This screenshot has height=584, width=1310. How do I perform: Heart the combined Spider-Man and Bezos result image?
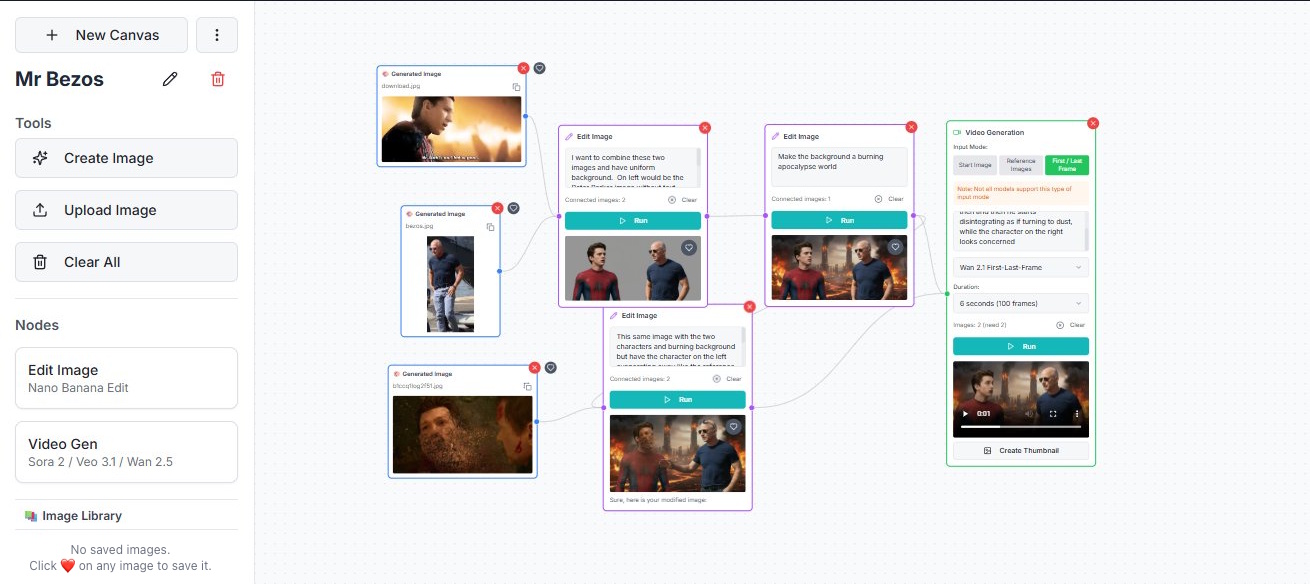click(x=688, y=247)
